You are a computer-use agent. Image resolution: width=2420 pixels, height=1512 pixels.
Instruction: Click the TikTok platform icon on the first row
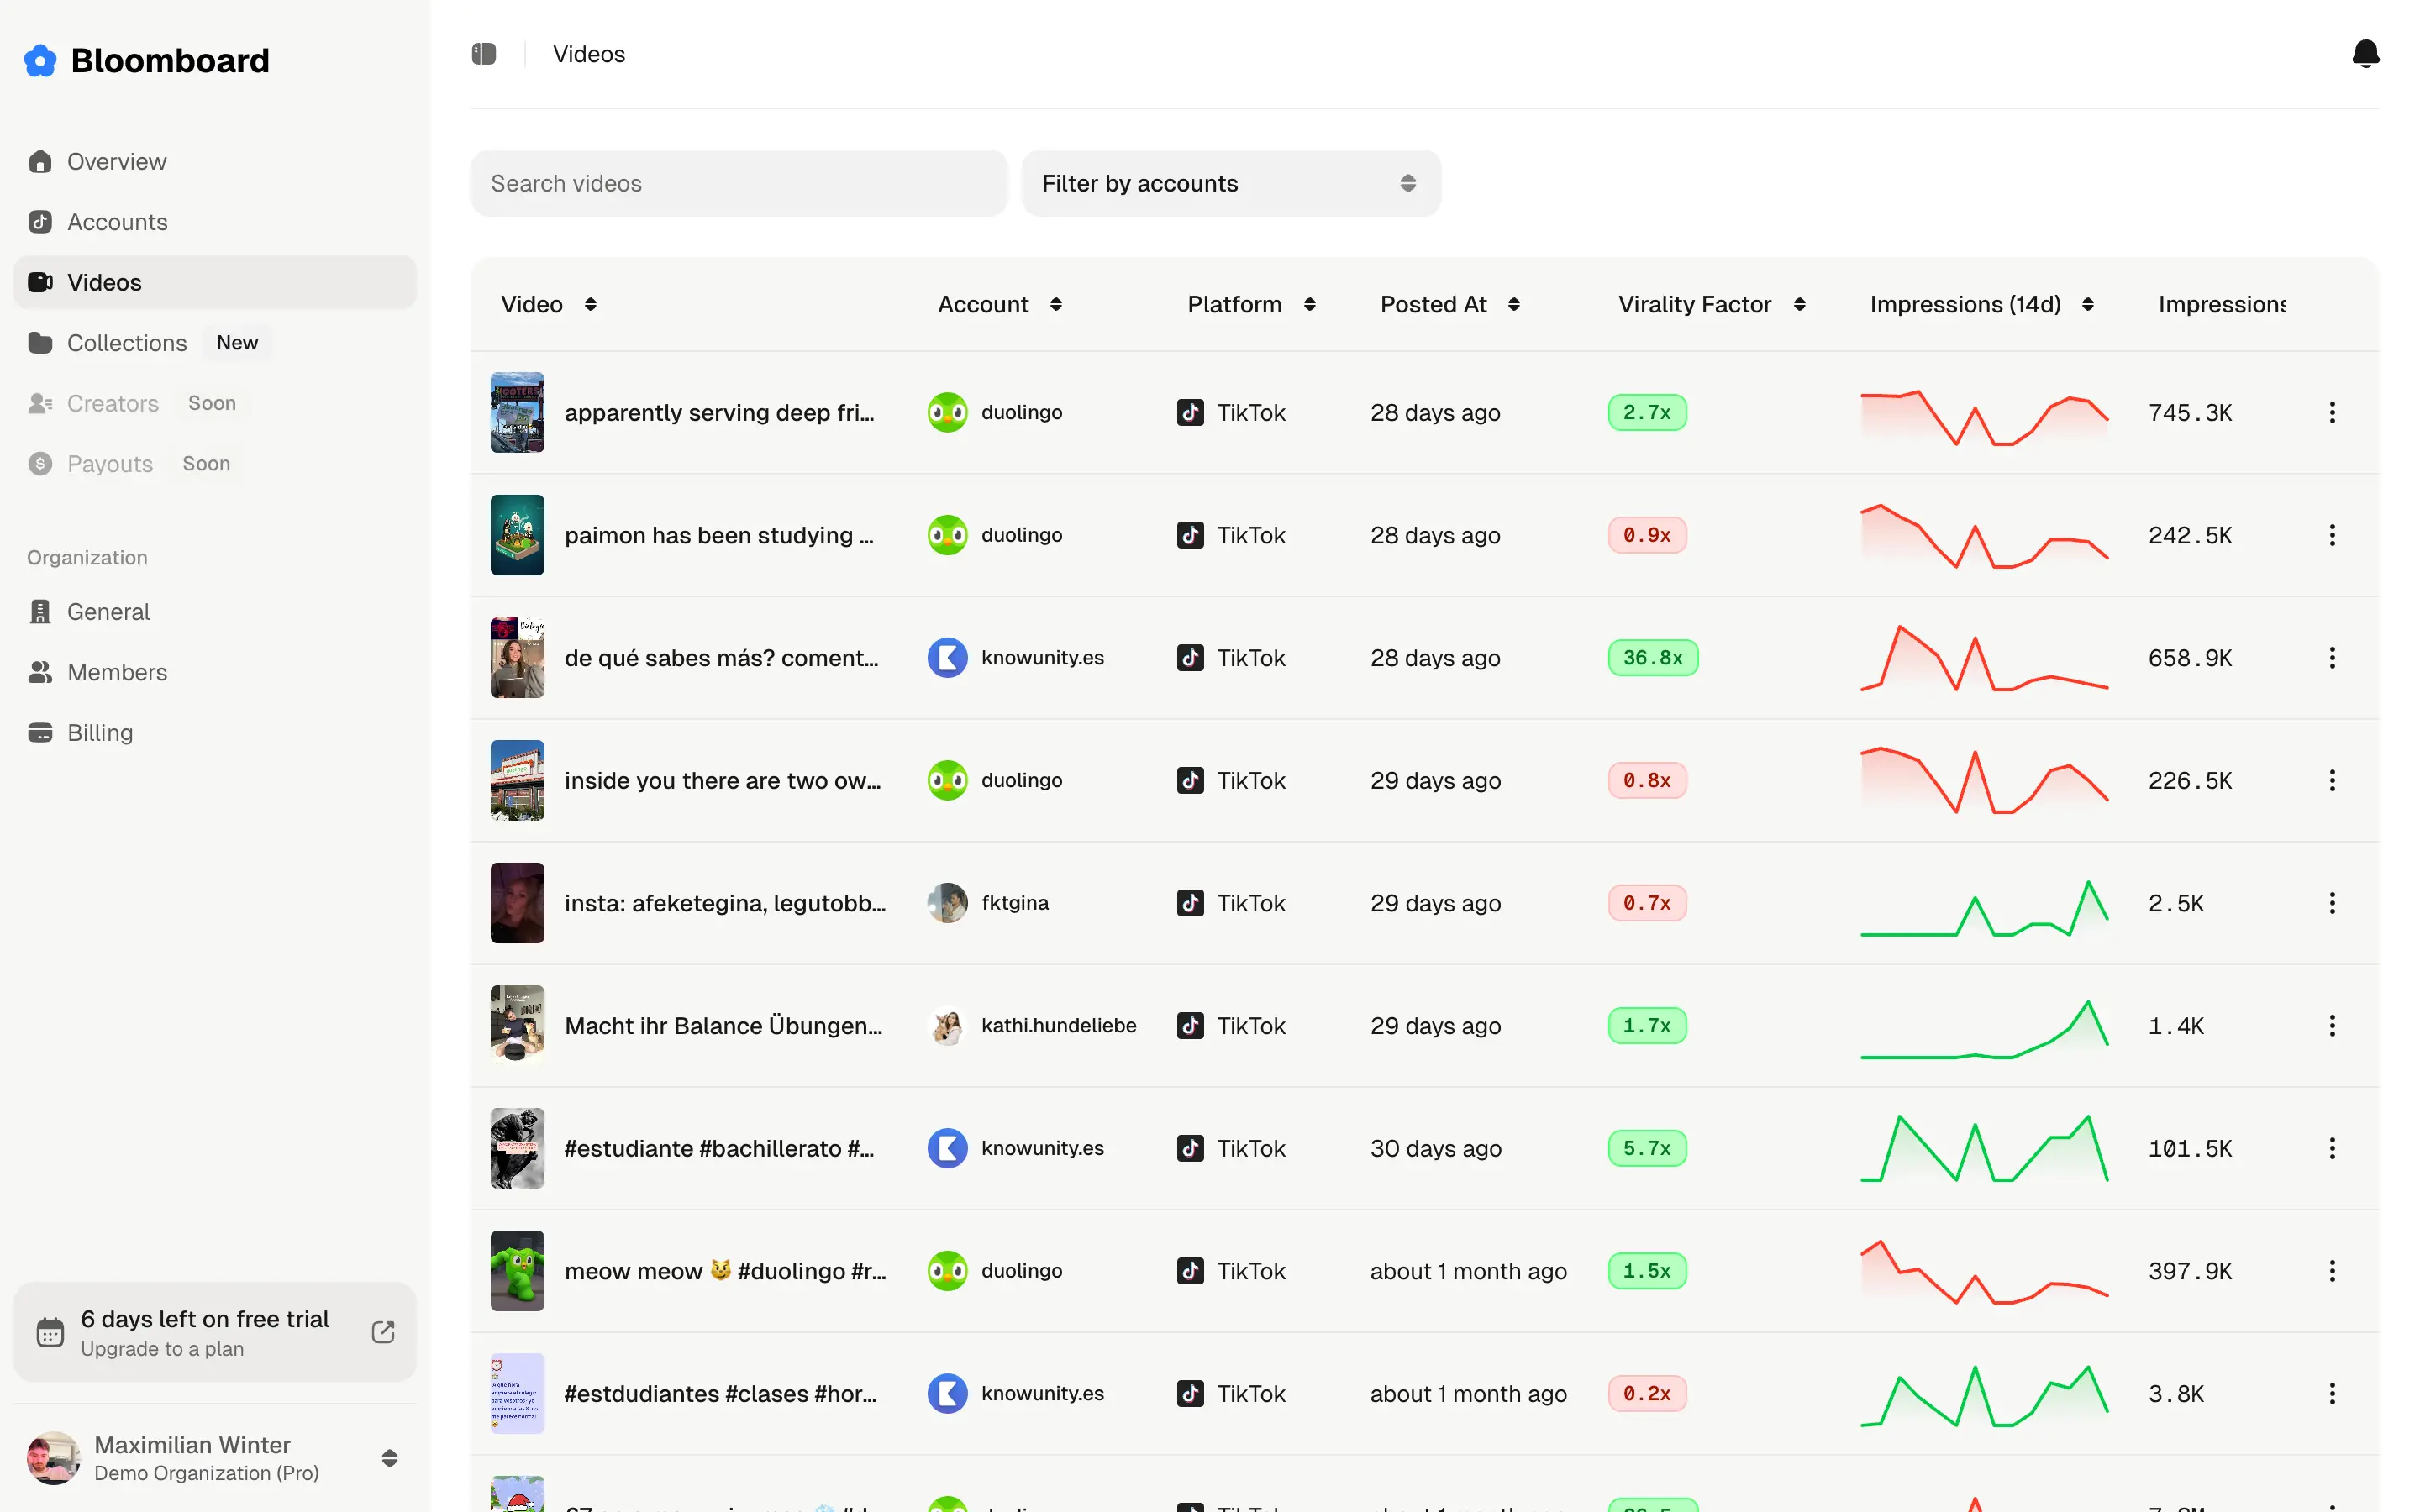1189,412
